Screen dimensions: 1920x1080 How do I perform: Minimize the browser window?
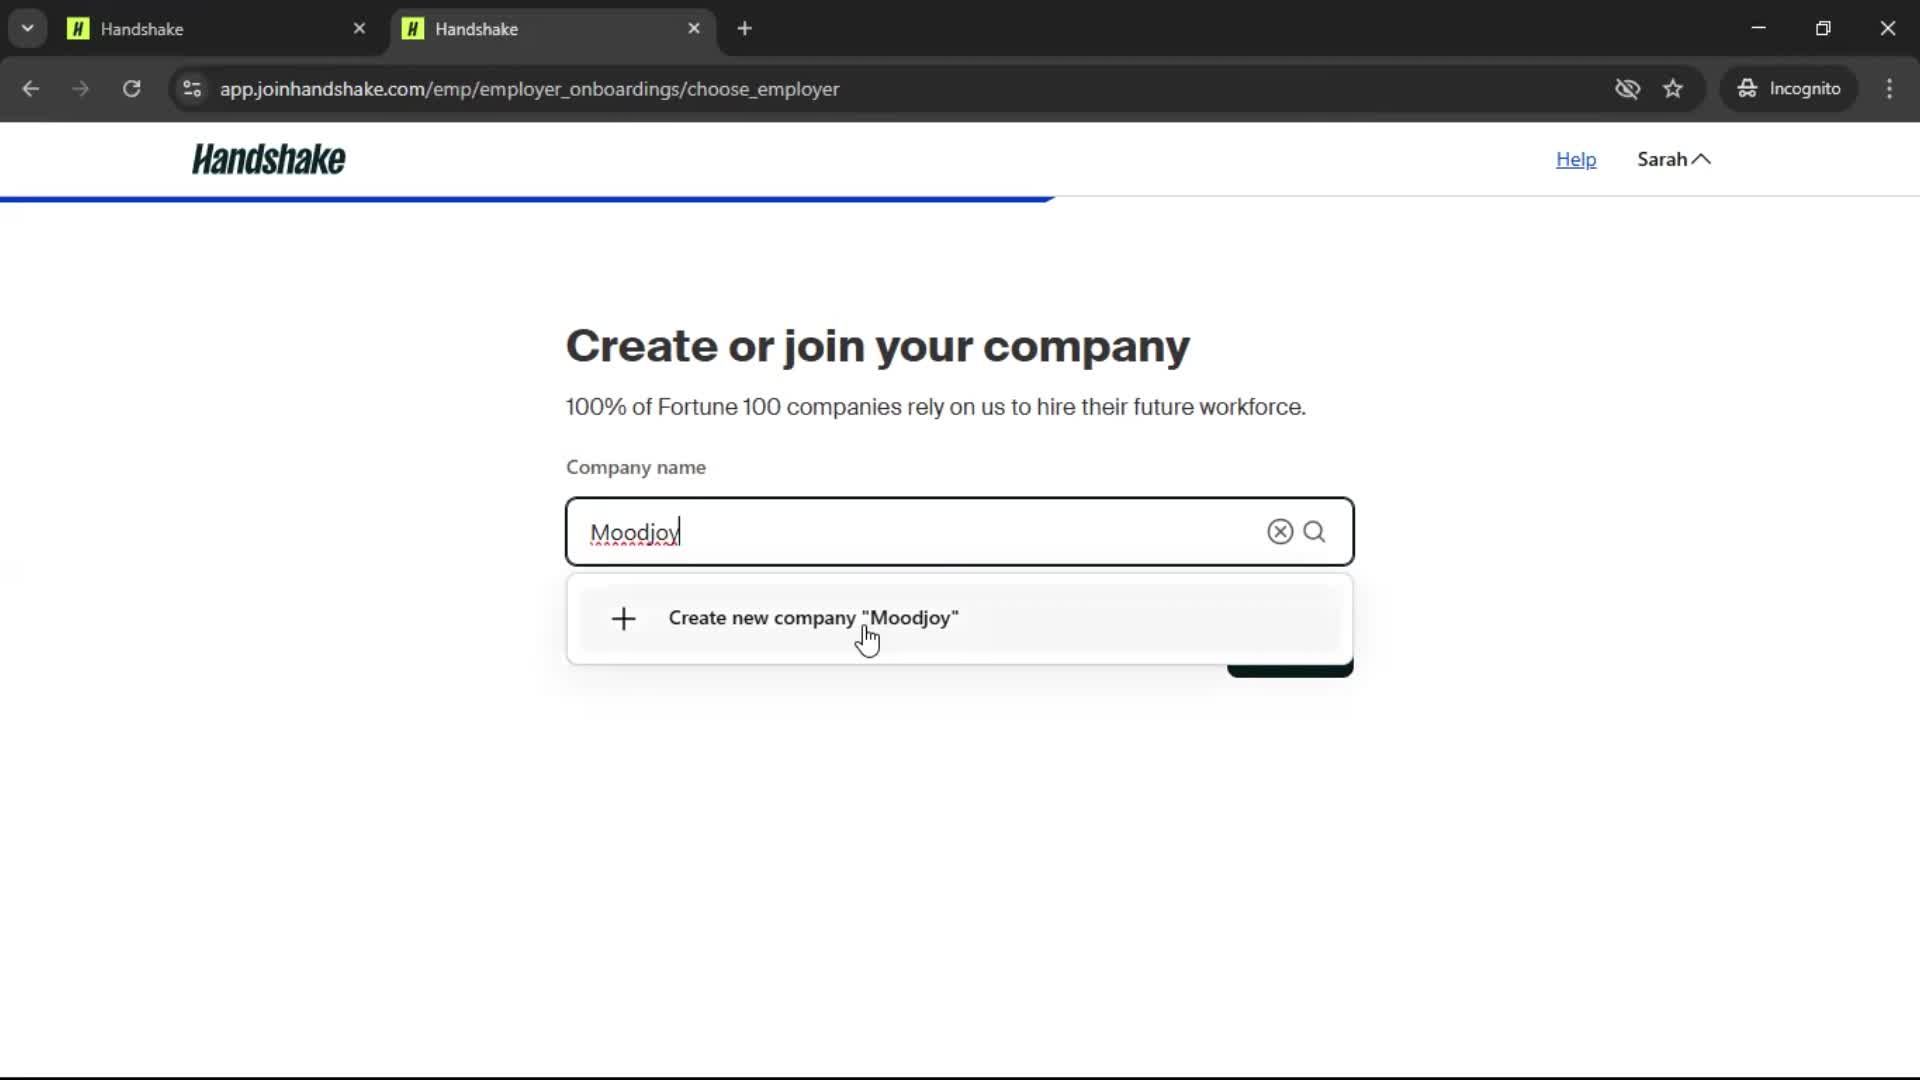[x=1758, y=28]
